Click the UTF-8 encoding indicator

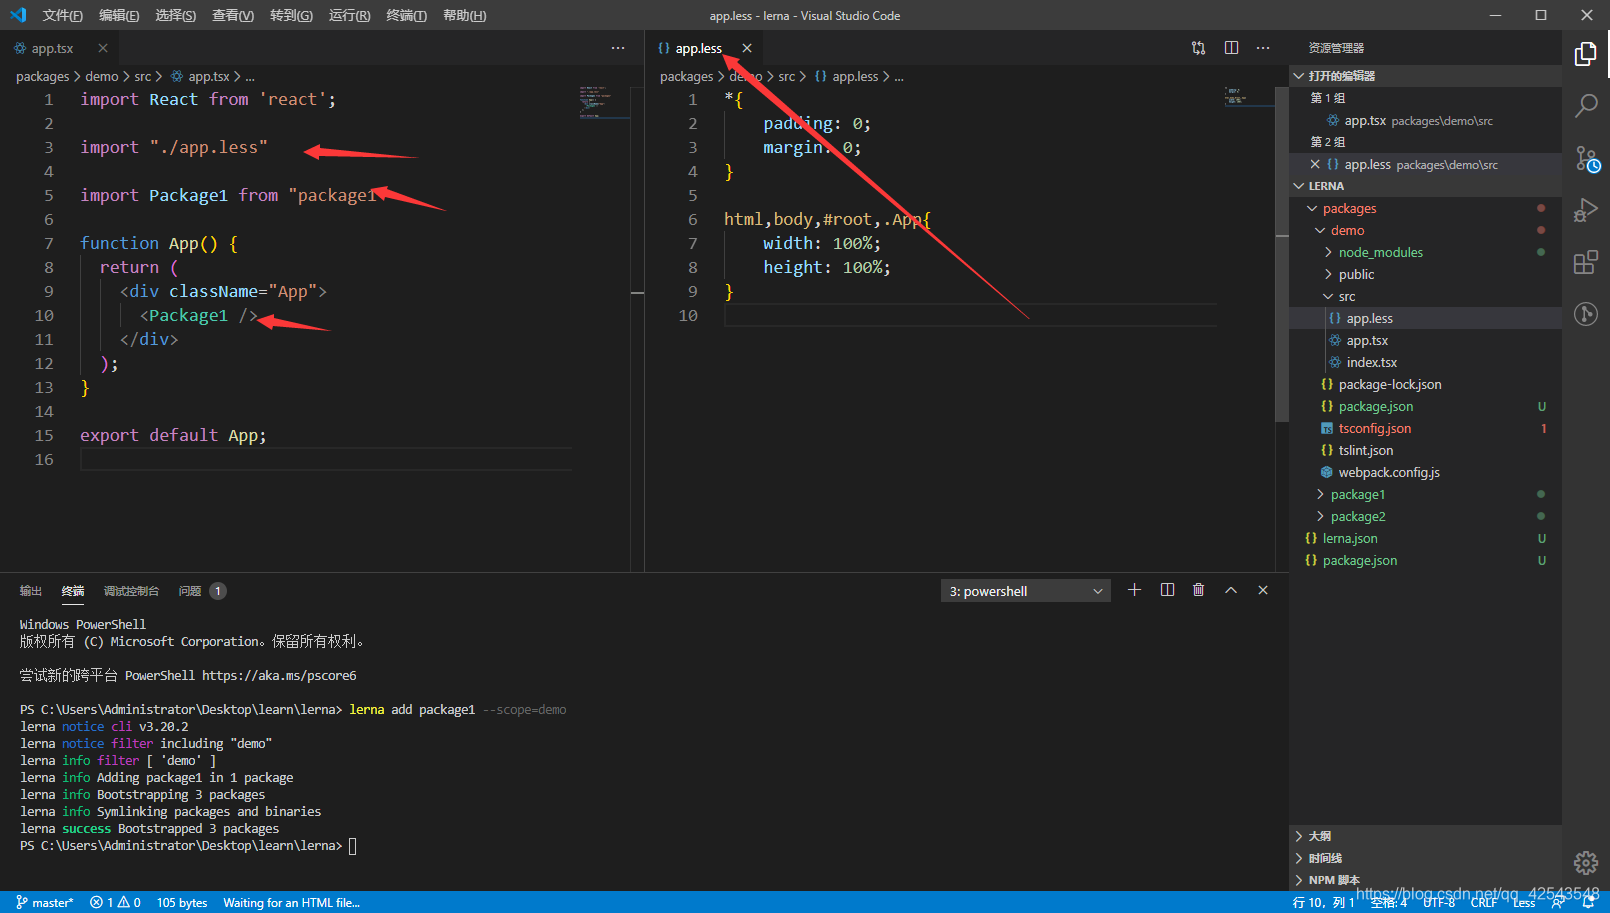(x=1439, y=902)
